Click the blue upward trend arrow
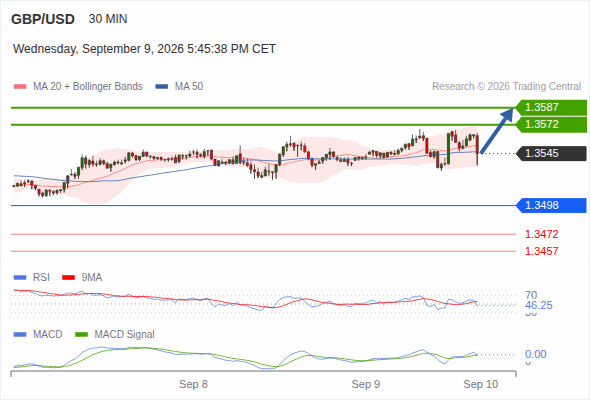 click(x=497, y=131)
